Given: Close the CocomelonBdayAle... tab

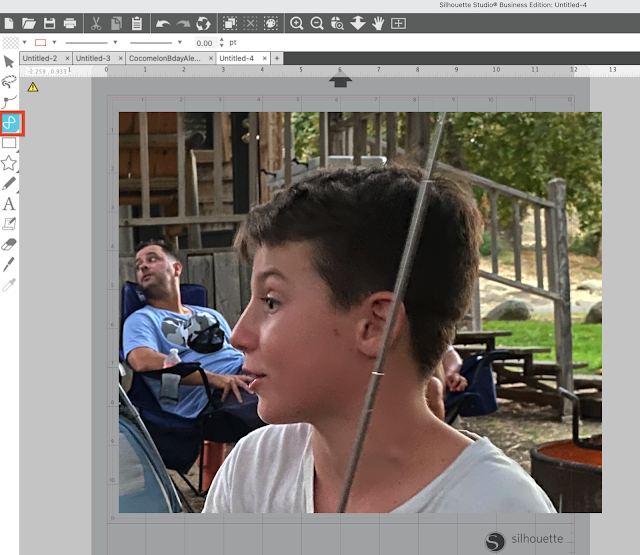Looking at the screenshot, I should [211, 59].
